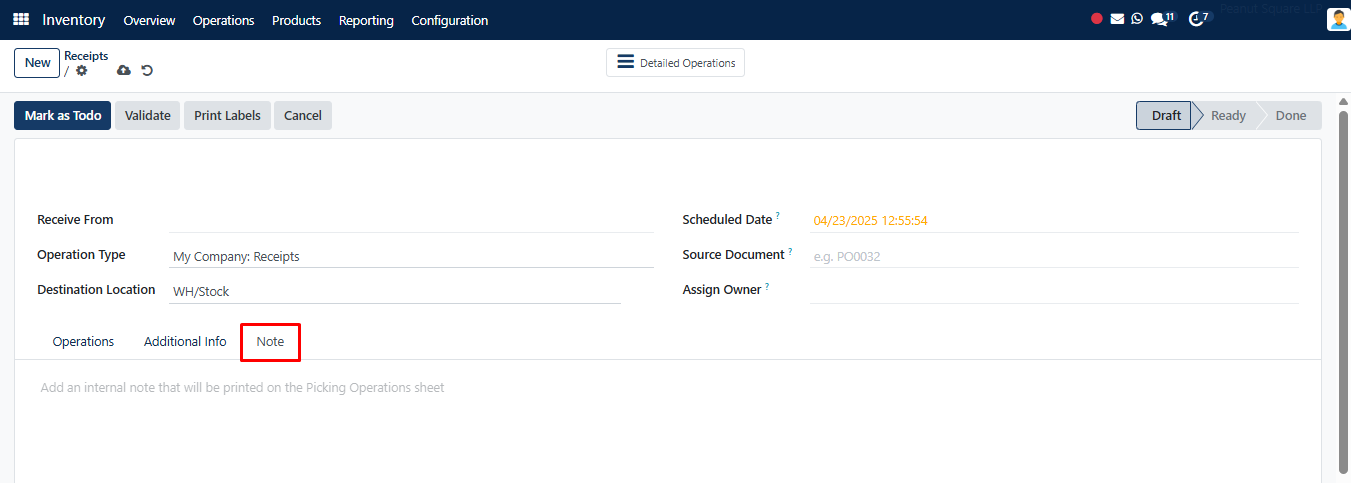This screenshot has width=1351, height=483.
Task: Select the Draft status stage
Action: tap(1166, 115)
